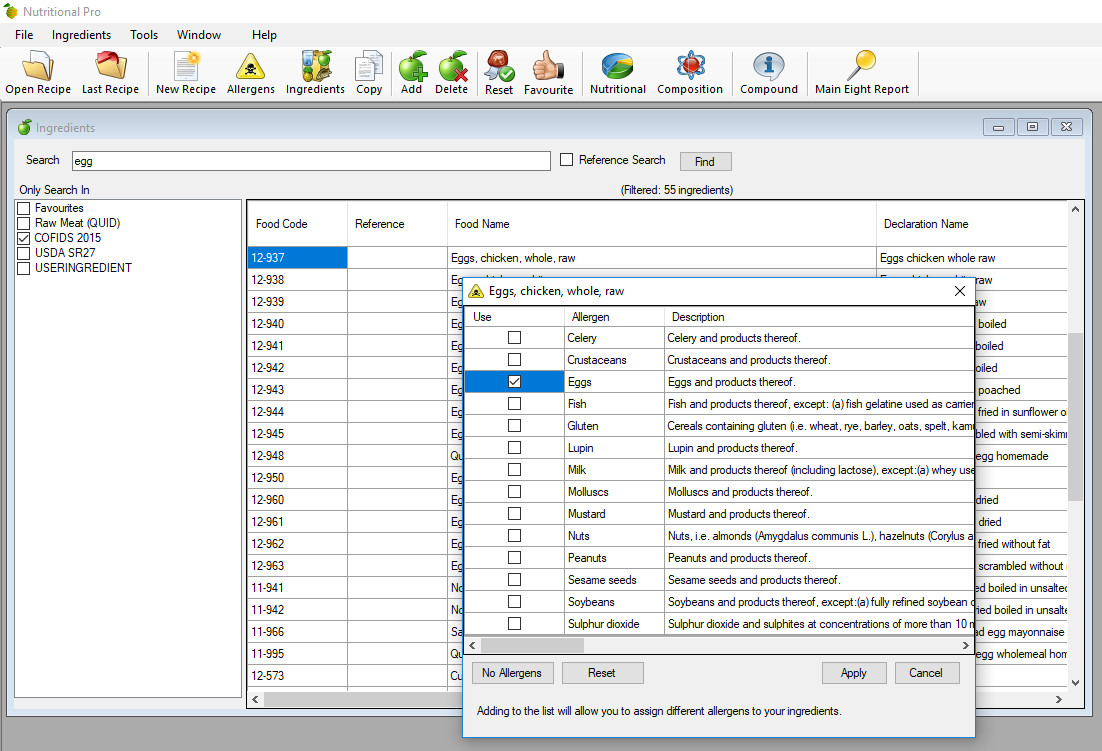Click the Find button
The image size is (1102, 751).
(x=705, y=162)
